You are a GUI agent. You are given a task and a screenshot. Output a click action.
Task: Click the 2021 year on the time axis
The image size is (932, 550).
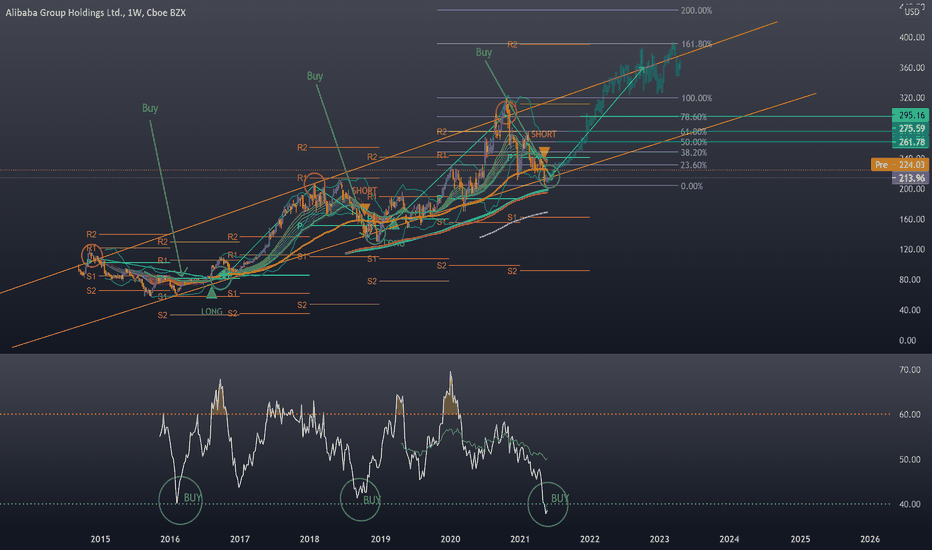(x=520, y=539)
